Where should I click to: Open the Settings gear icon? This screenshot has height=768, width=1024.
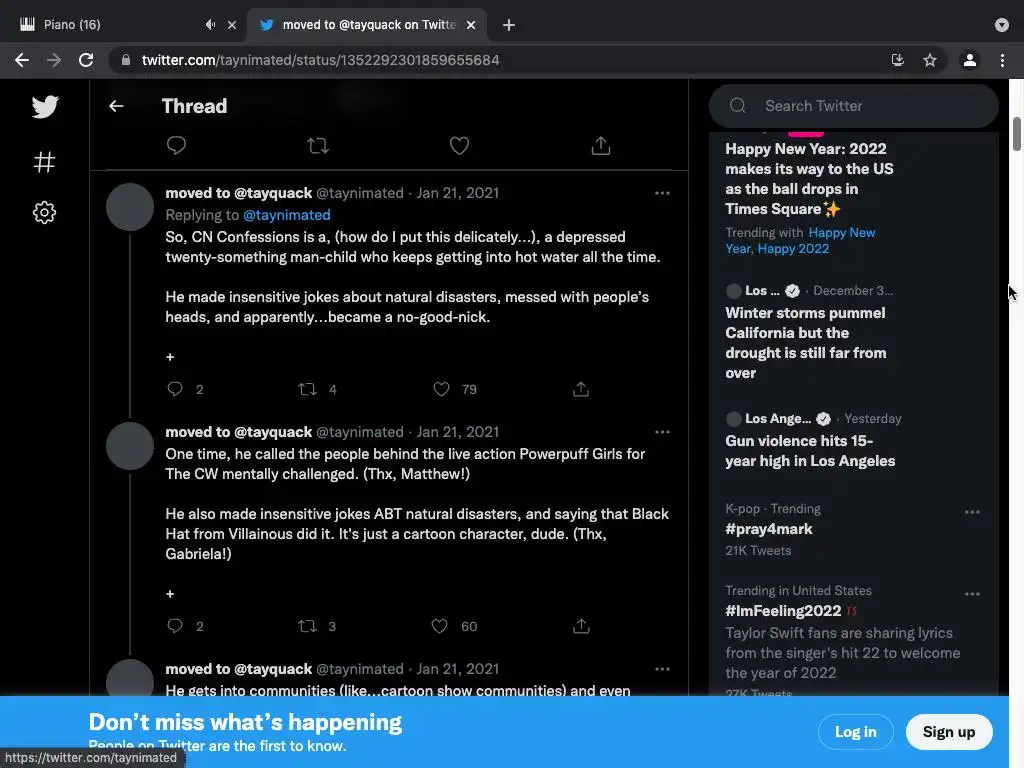(x=45, y=212)
